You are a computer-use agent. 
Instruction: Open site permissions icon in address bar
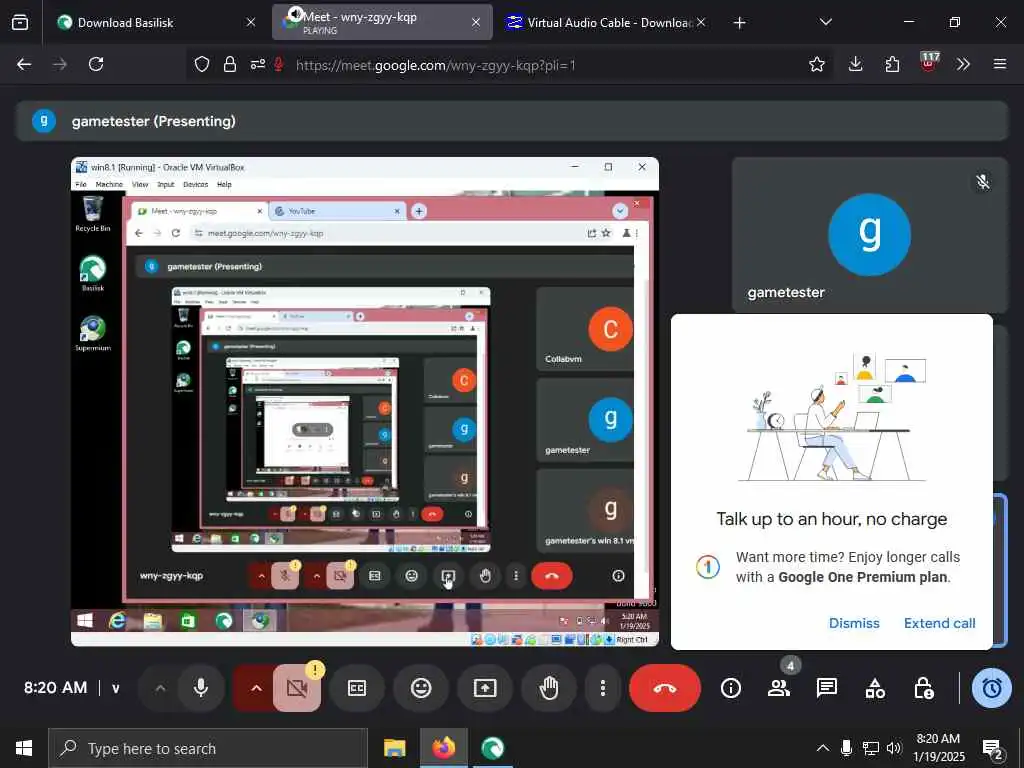(258, 64)
